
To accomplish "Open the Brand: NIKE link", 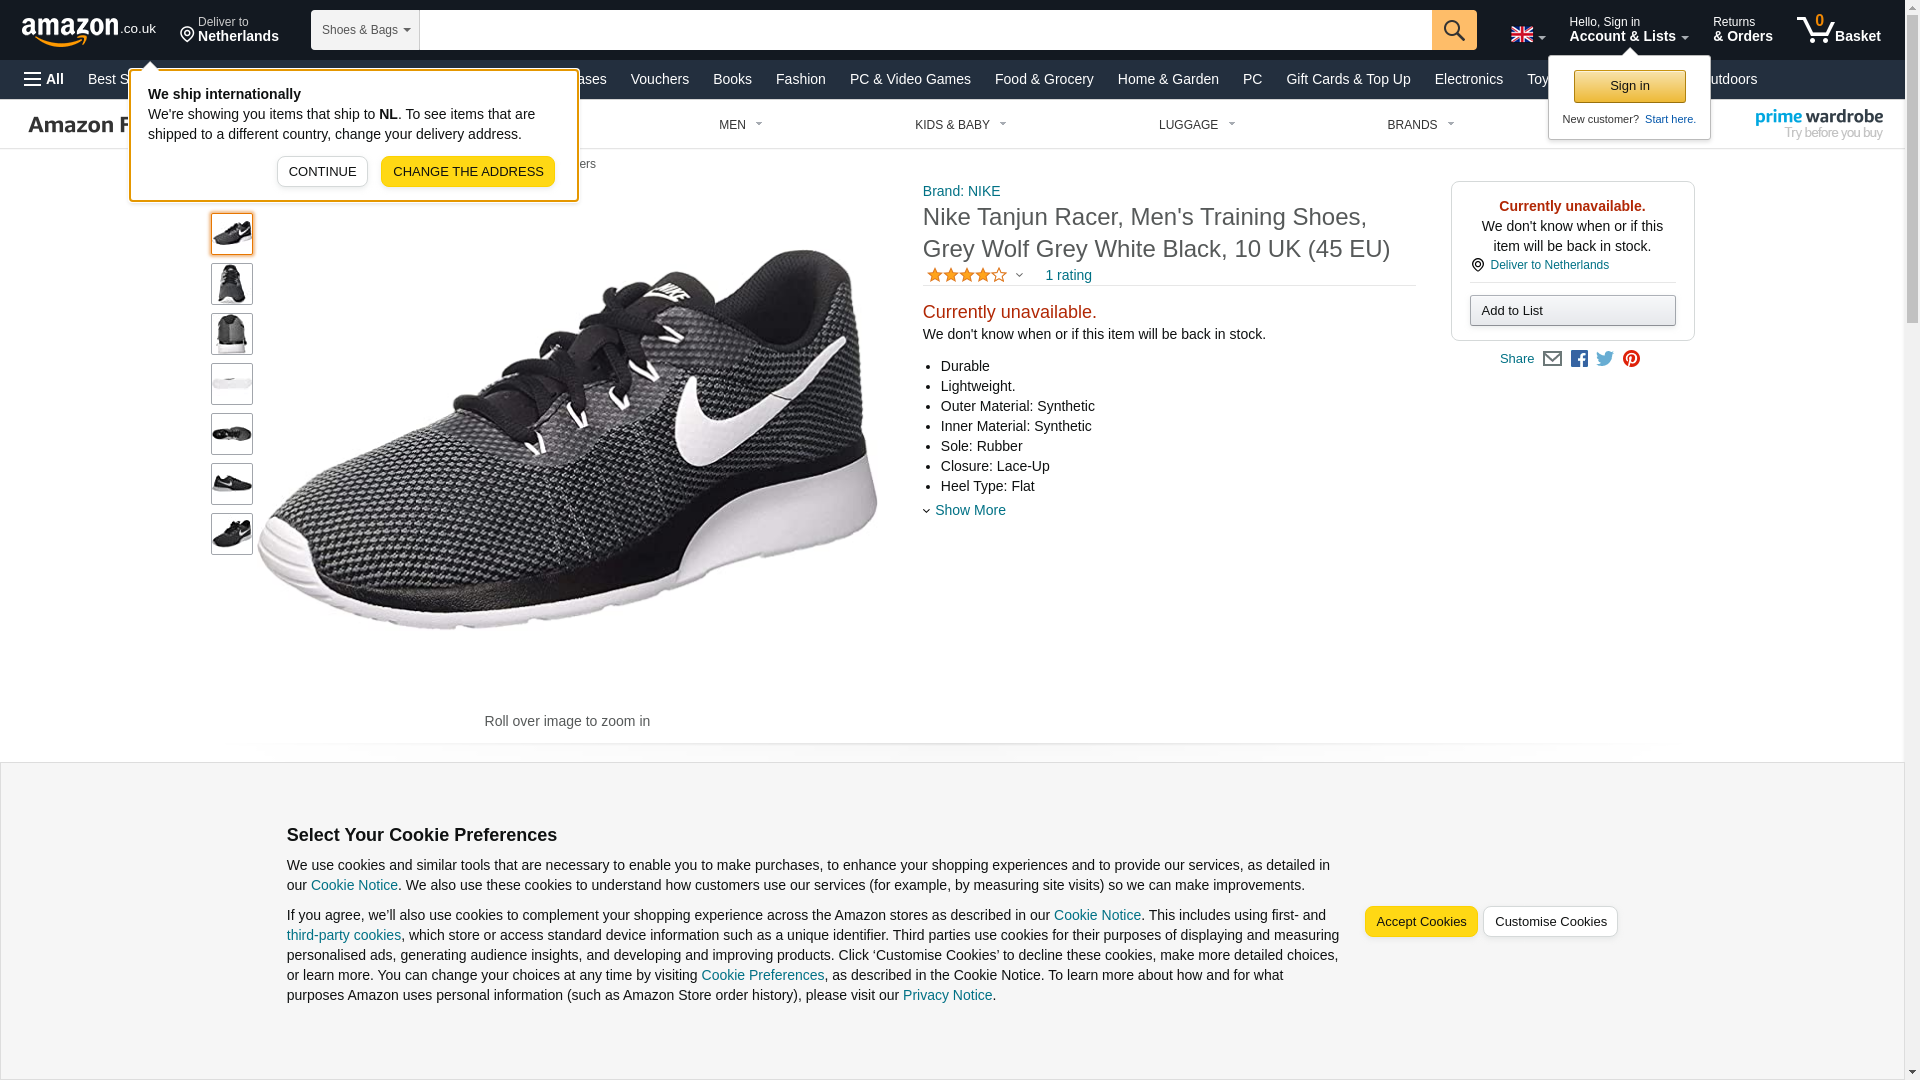I will [x=961, y=191].
